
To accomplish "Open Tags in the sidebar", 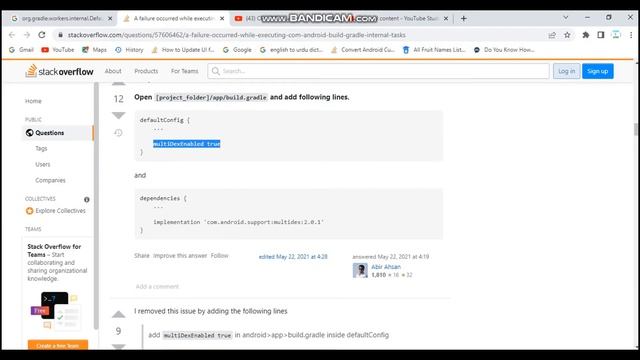I will pyautogui.click(x=41, y=149).
